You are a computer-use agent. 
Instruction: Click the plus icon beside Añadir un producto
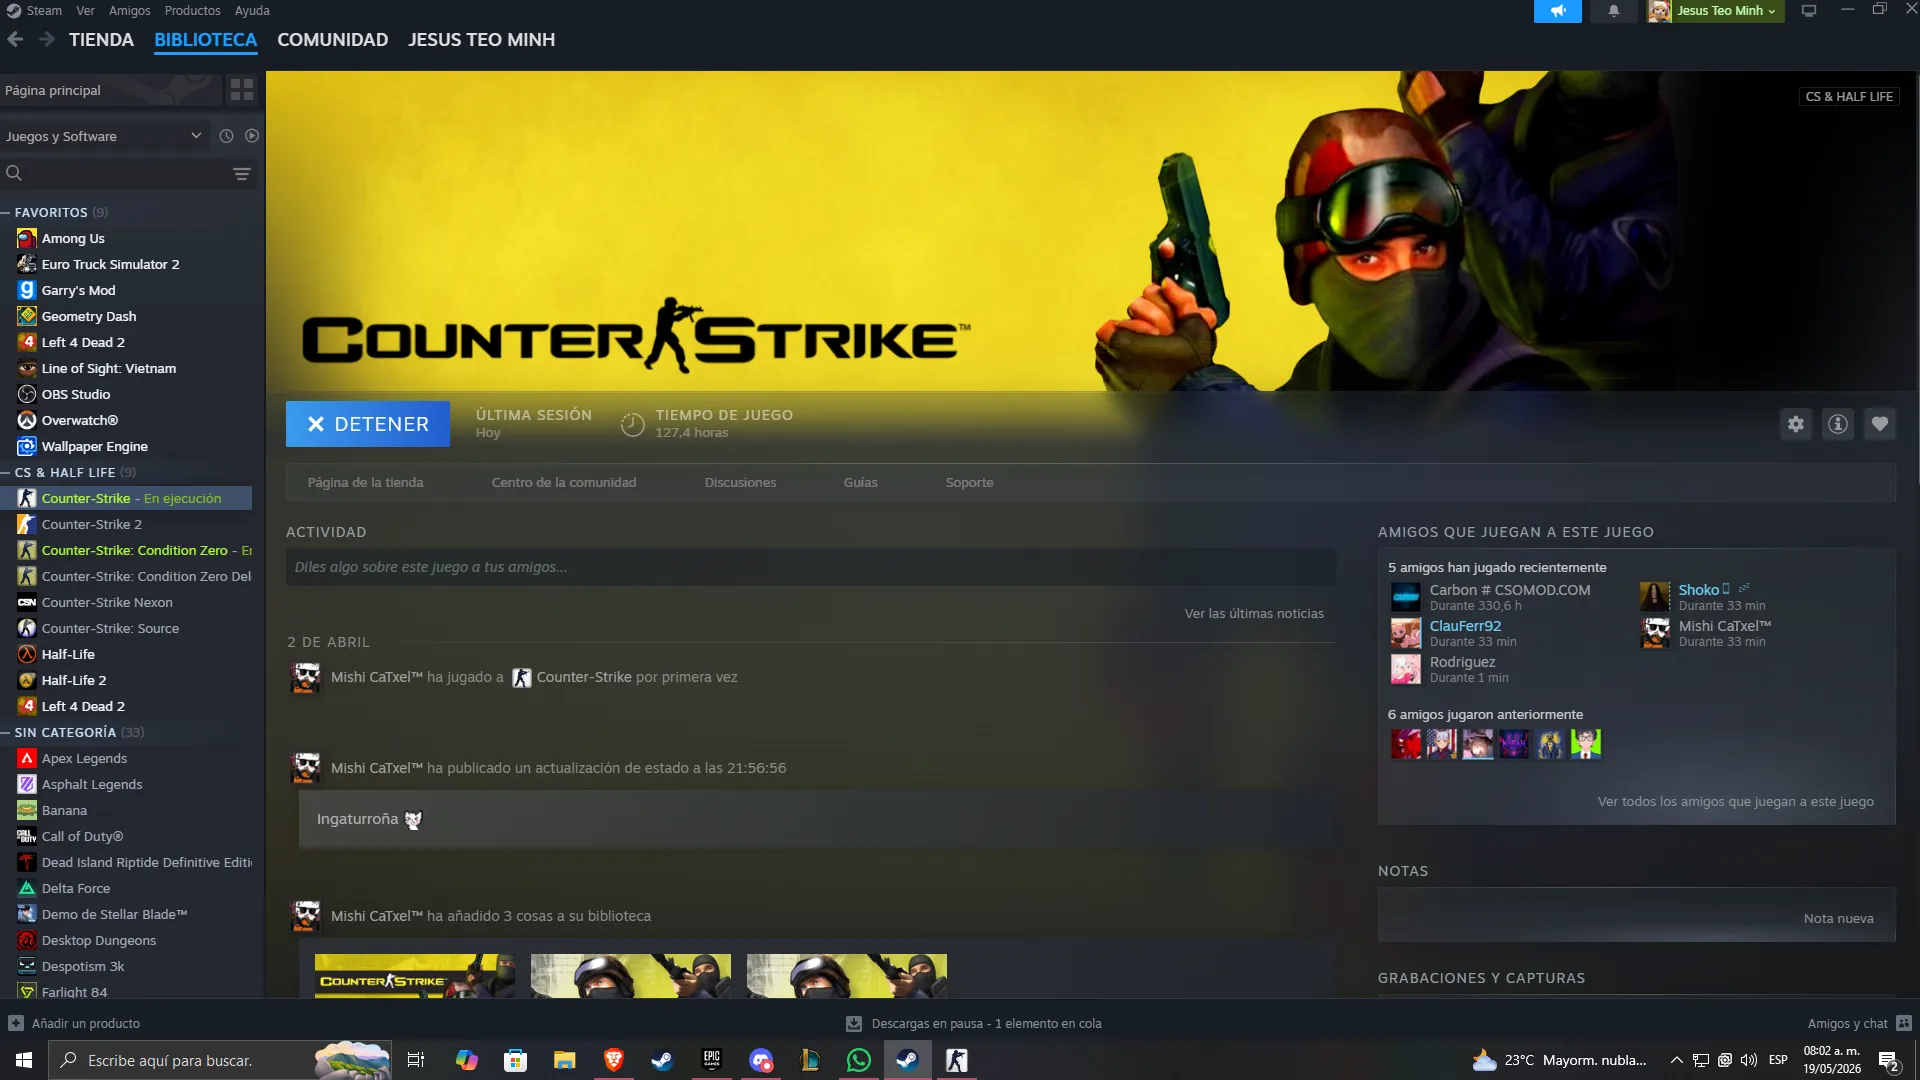coord(16,1023)
